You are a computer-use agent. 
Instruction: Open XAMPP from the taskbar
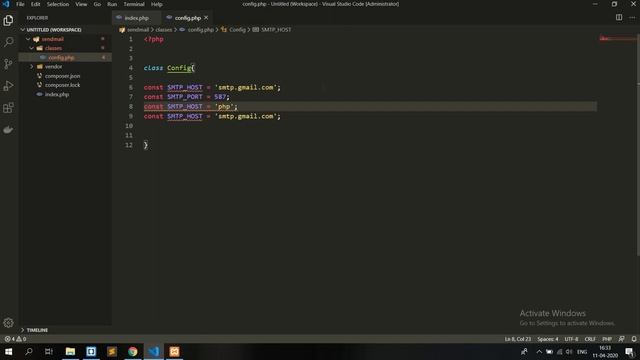(x=174, y=351)
